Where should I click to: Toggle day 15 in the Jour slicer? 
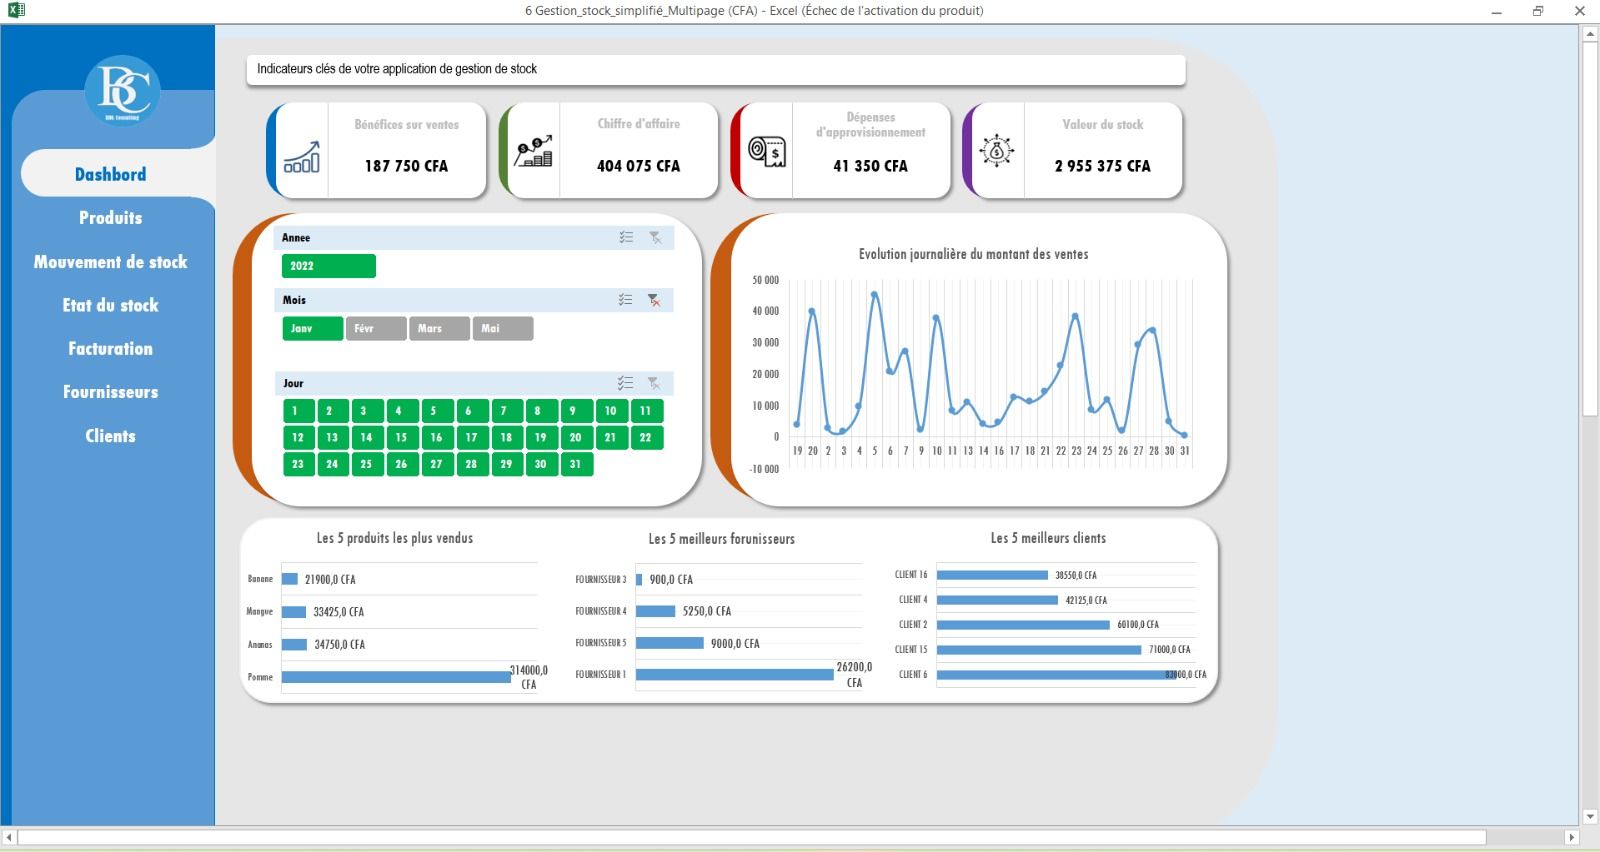click(402, 437)
